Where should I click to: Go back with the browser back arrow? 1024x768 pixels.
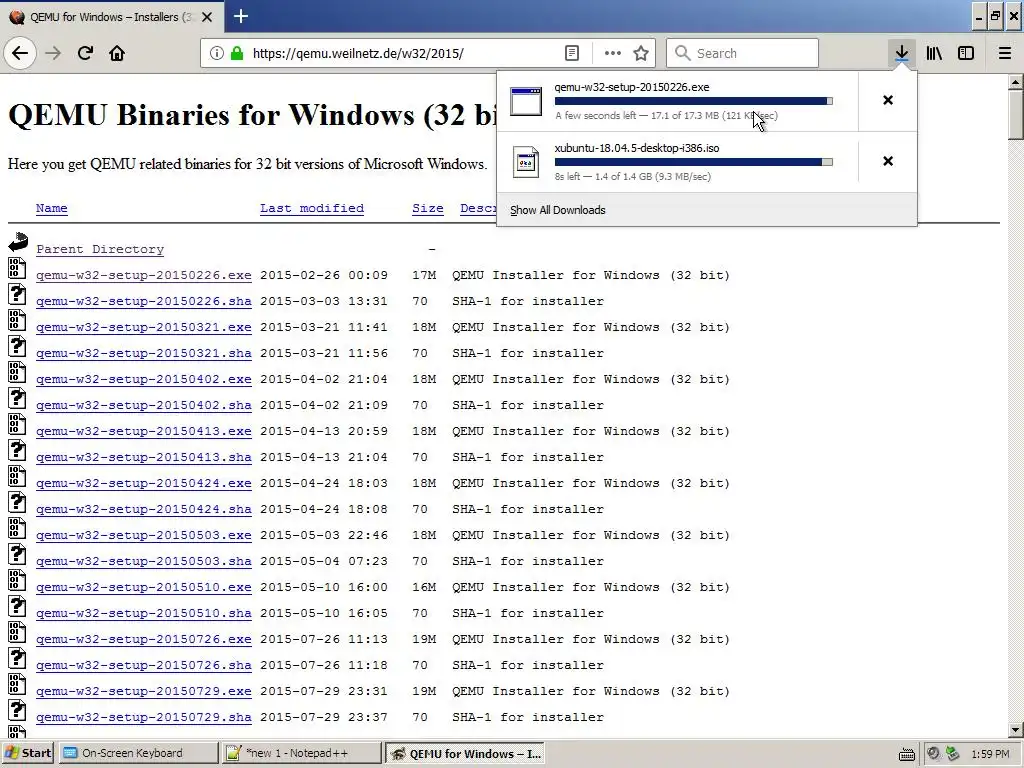coord(20,53)
